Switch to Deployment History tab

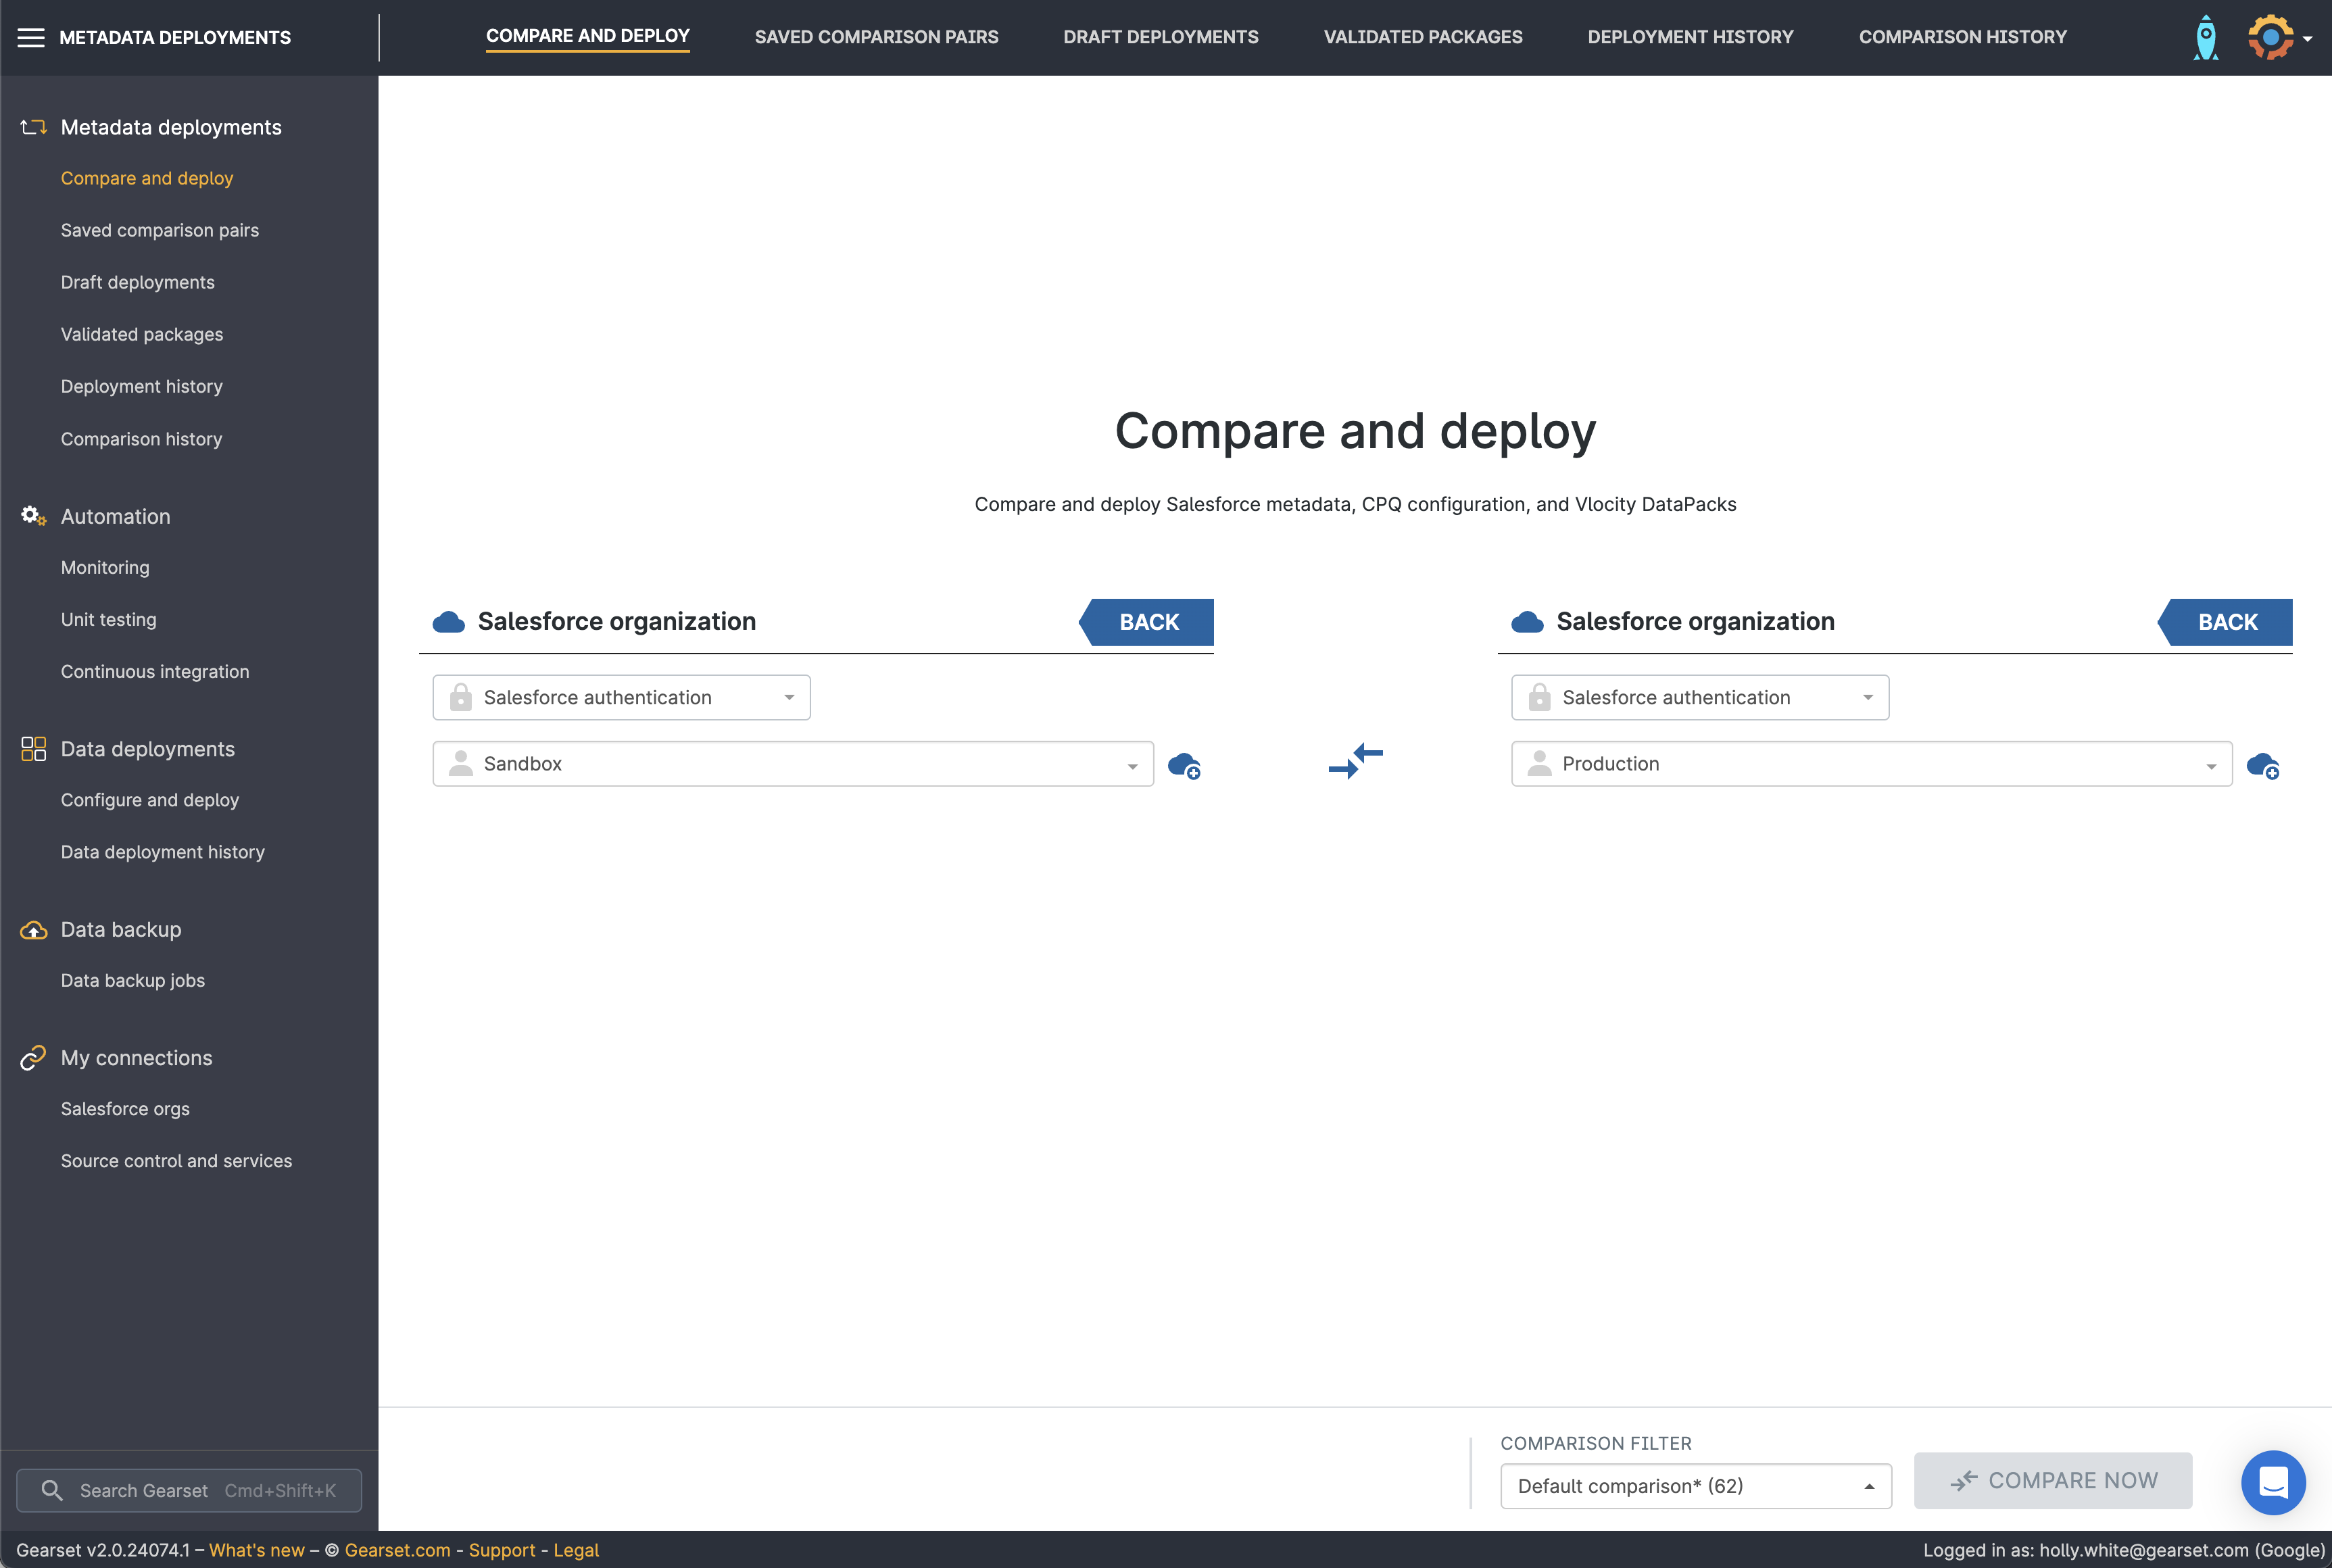click(x=1690, y=37)
